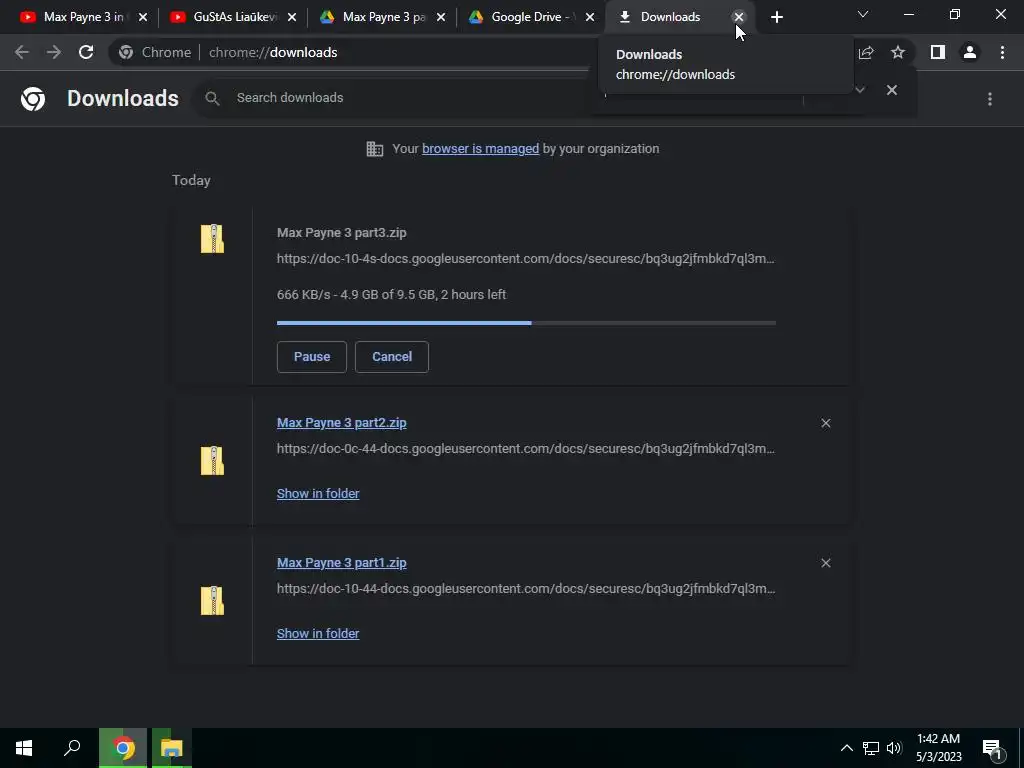Click the part1.zip source URL
The image size is (1024, 768).
pos(526,588)
